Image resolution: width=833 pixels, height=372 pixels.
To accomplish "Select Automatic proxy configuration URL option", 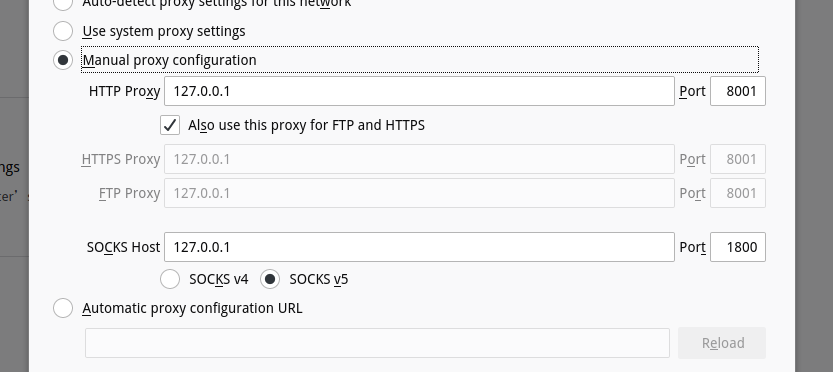I will (x=63, y=308).
